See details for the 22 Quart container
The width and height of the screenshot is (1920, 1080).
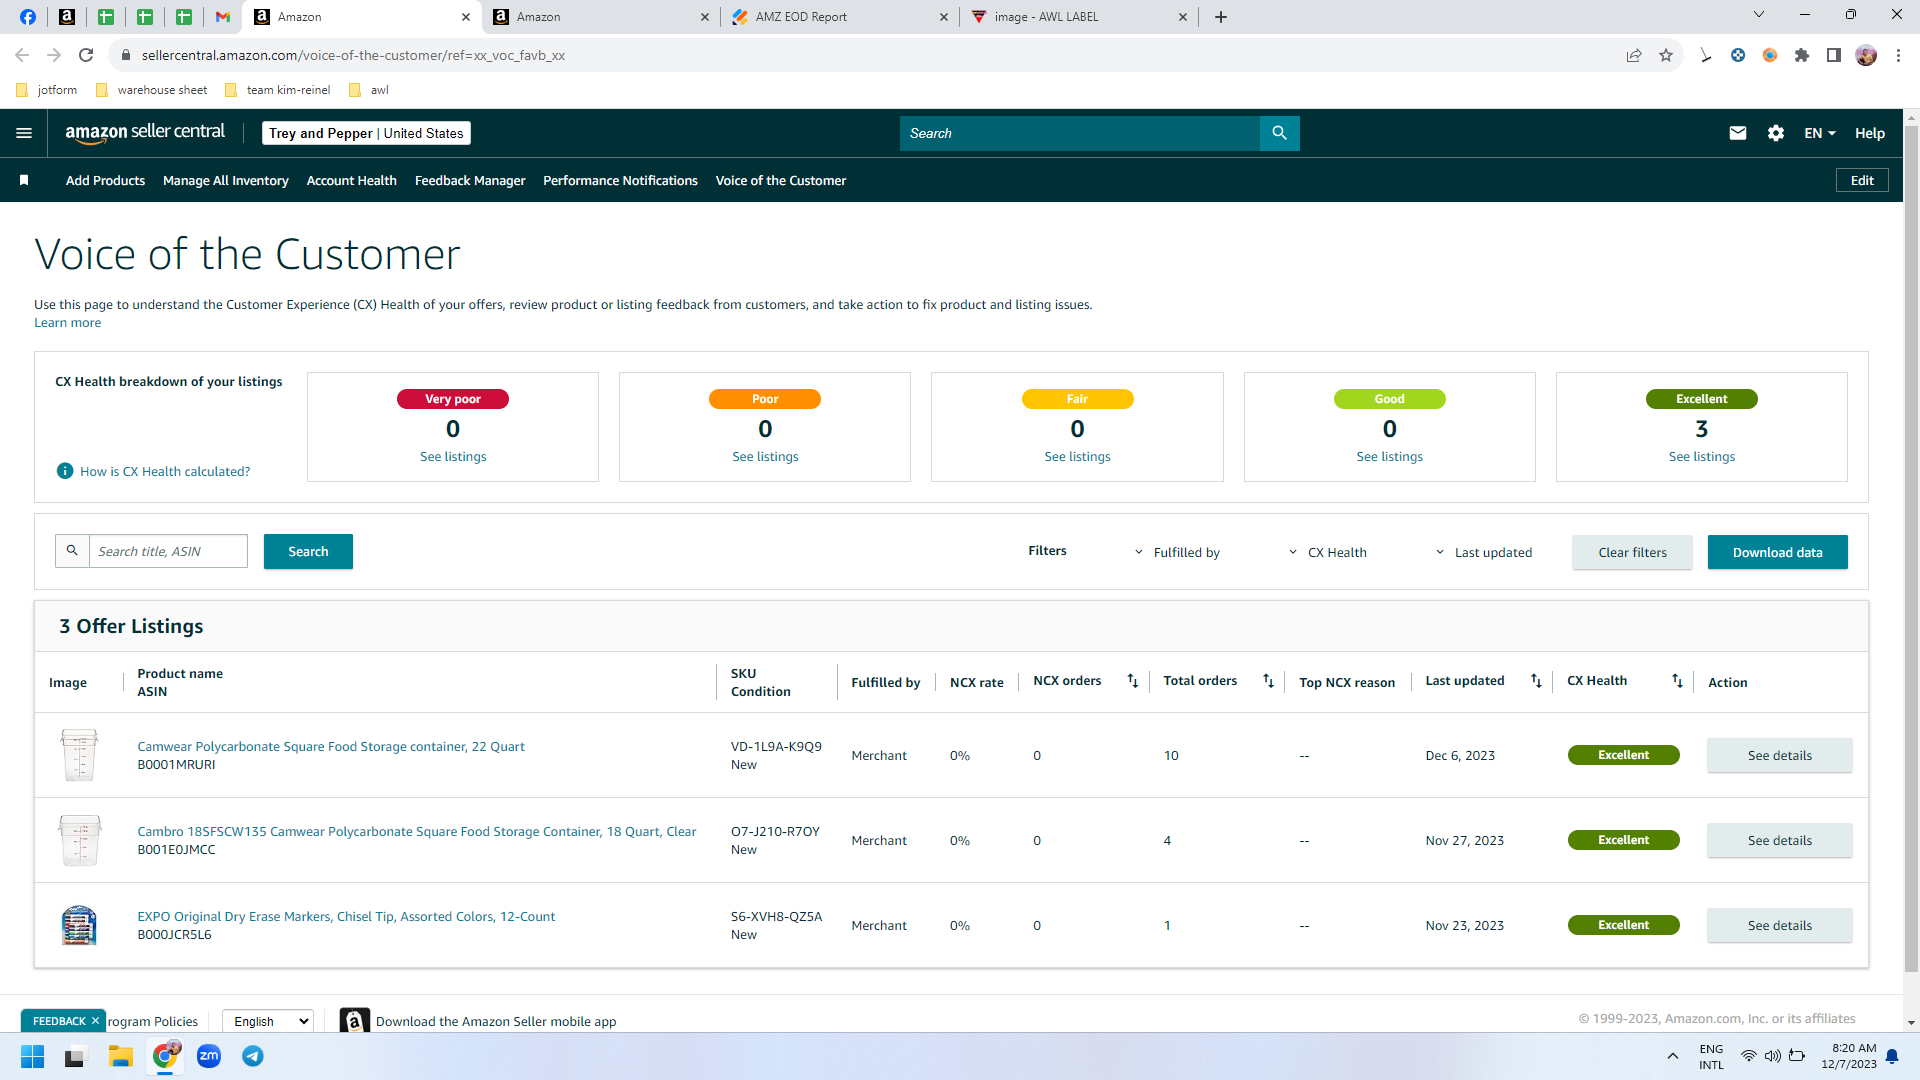point(1779,755)
